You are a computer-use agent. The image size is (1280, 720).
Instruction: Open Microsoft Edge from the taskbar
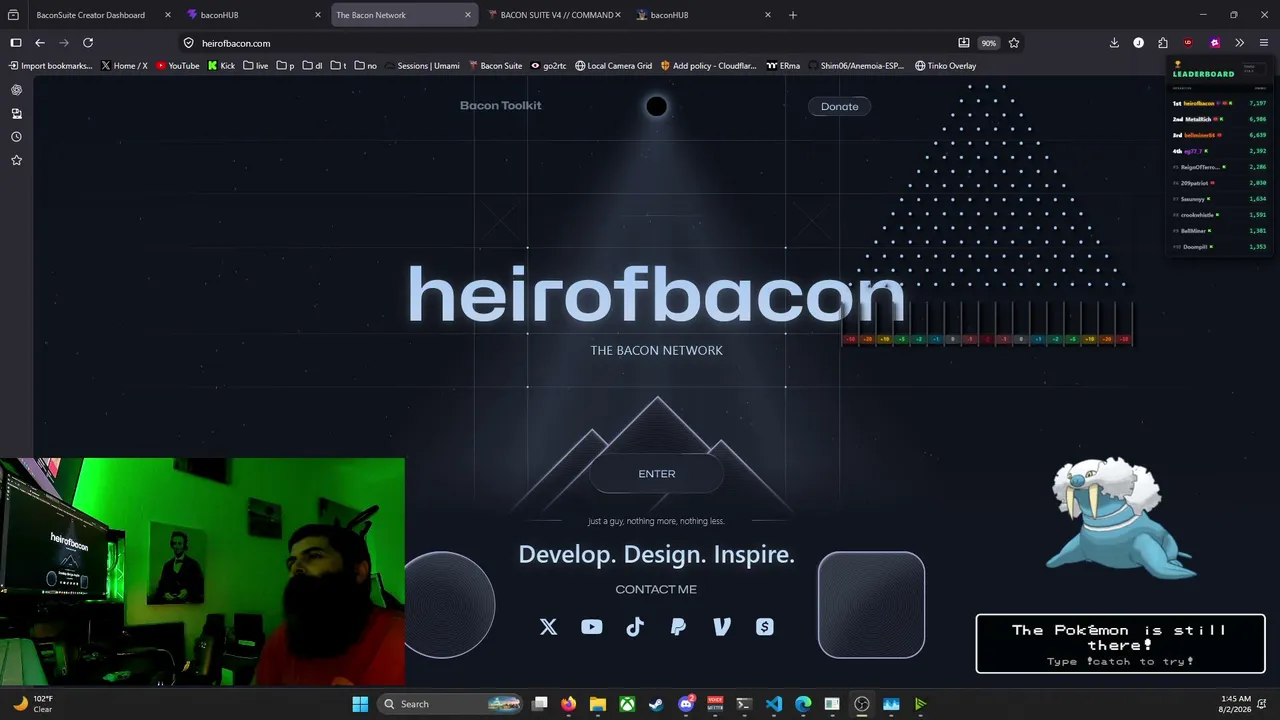[x=803, y=704]
